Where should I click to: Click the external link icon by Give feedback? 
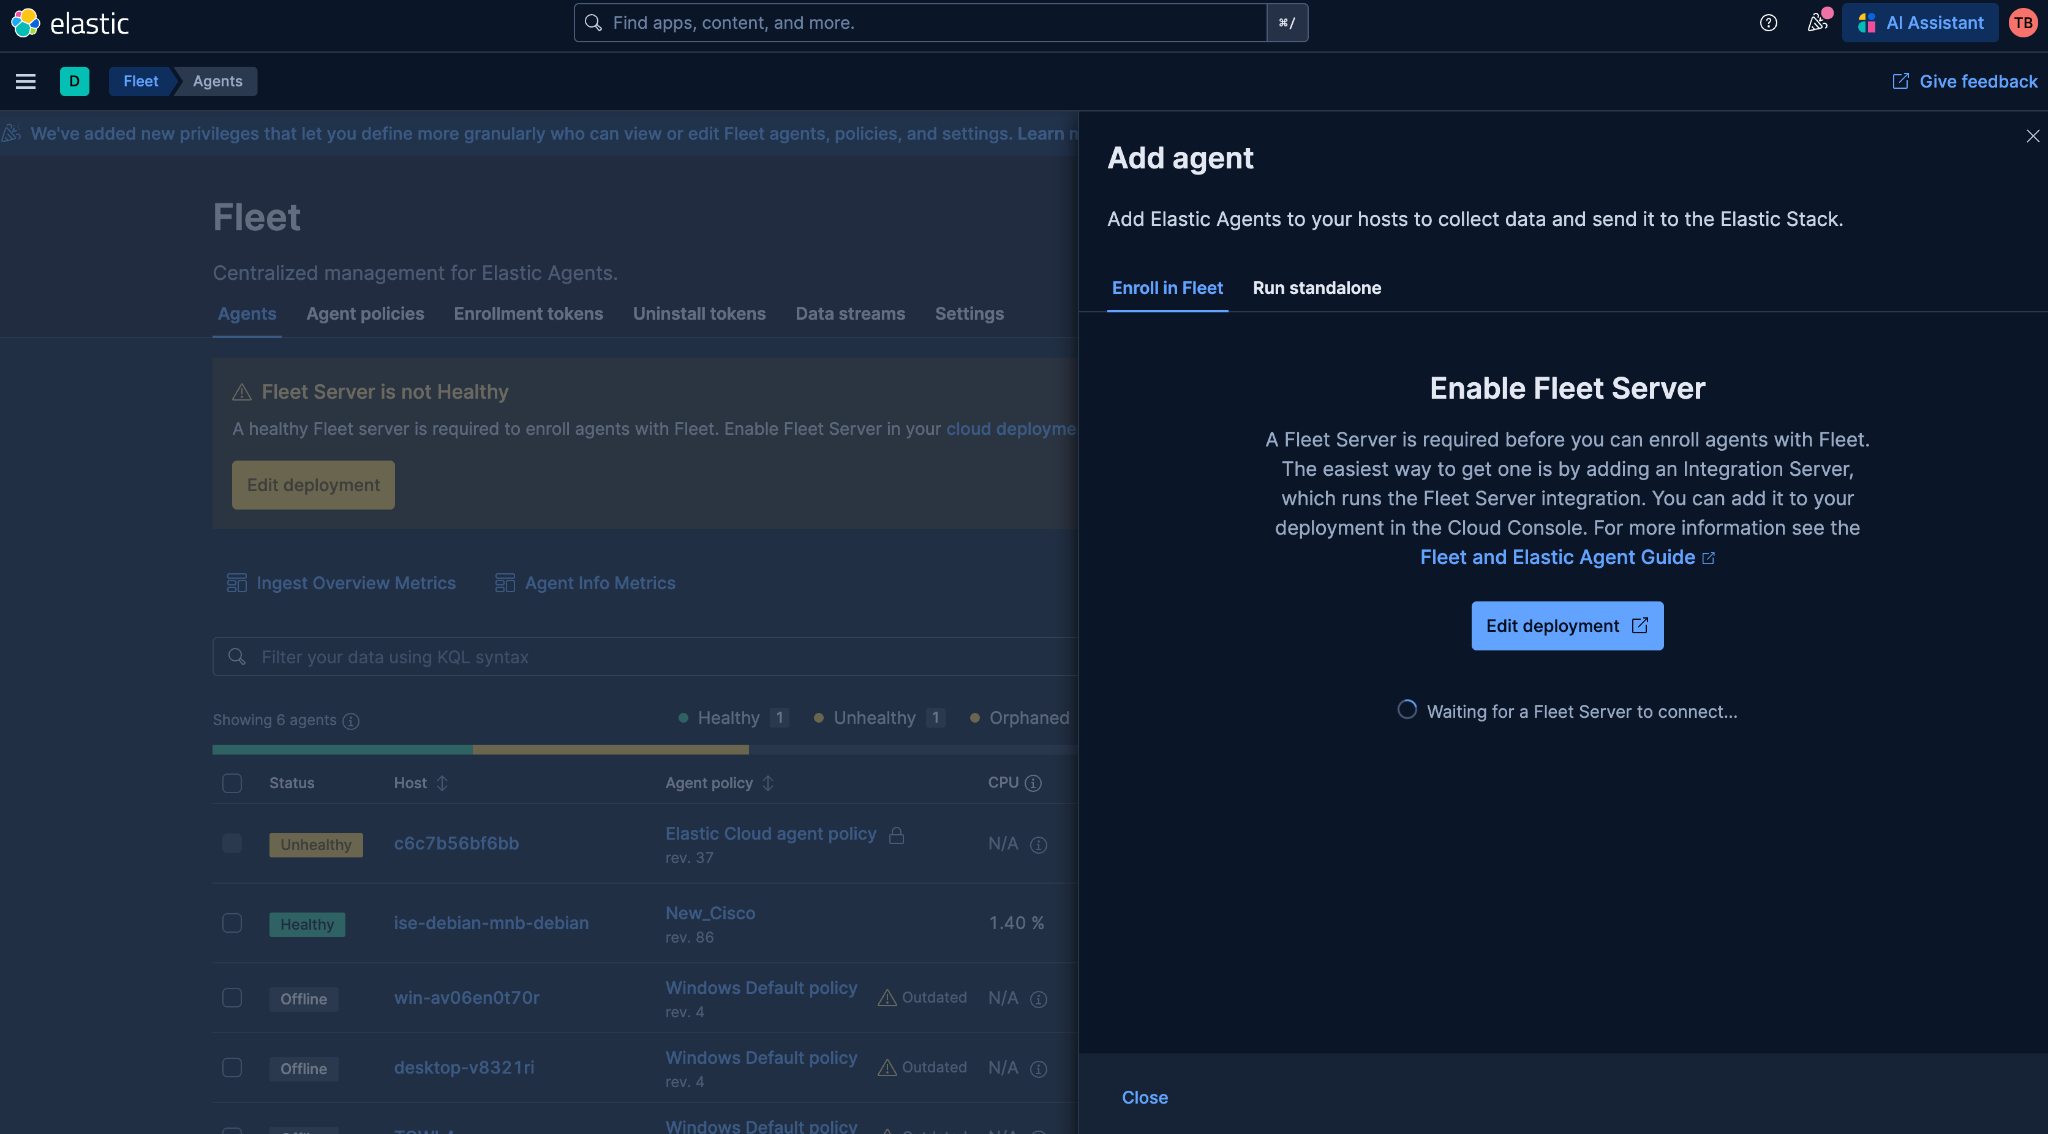1901,81
